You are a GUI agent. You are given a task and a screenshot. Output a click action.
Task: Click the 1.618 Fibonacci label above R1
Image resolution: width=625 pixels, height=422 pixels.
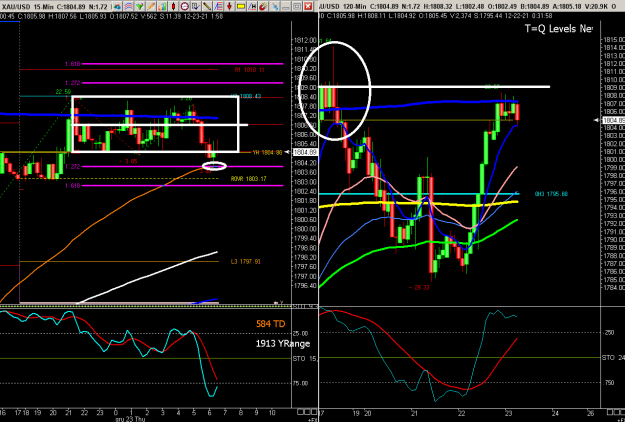pyautogui.click(x=73, y=64)
